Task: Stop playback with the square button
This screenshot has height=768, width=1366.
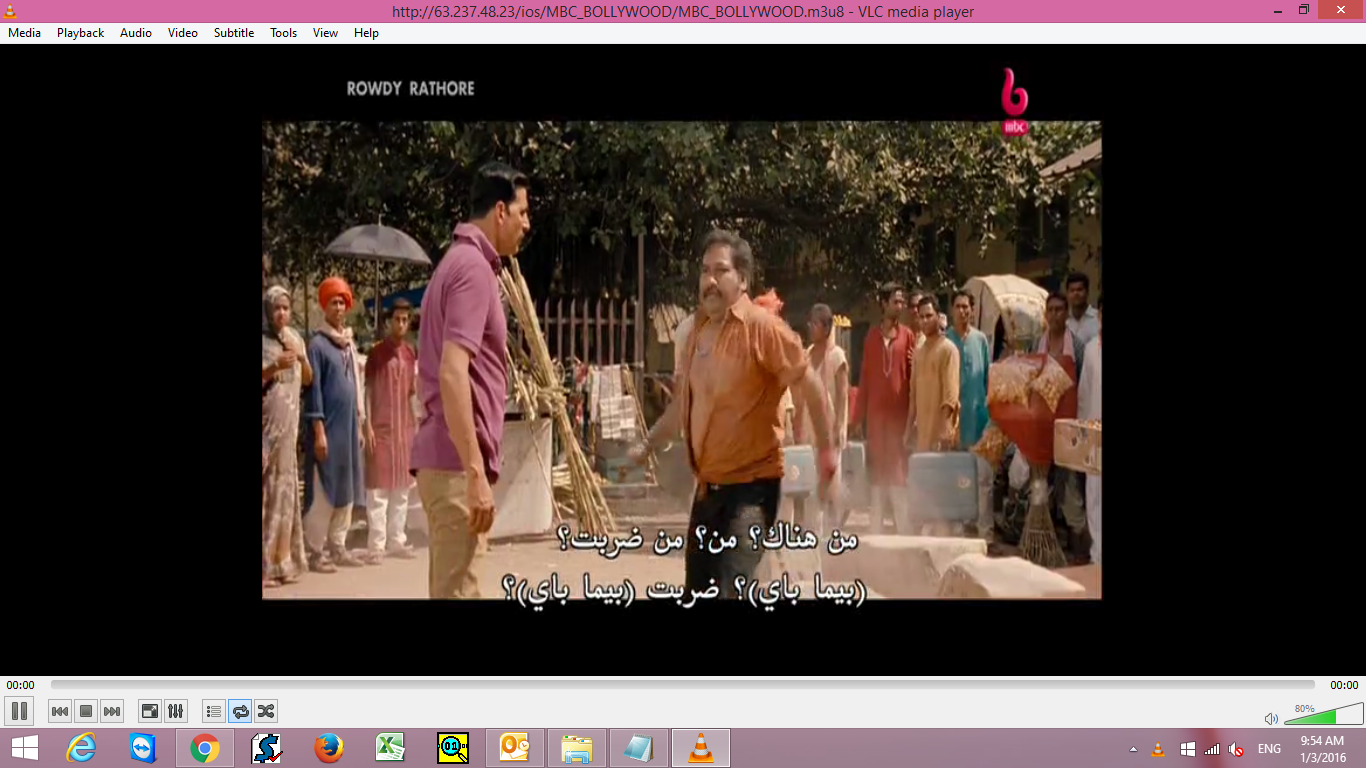Action: (x=86, y=711)
